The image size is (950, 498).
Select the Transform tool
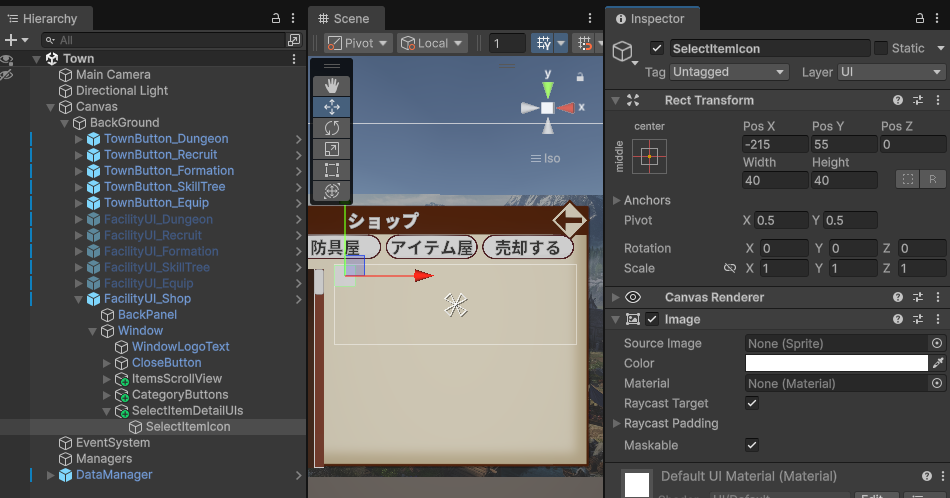click(x=332, y=191)
